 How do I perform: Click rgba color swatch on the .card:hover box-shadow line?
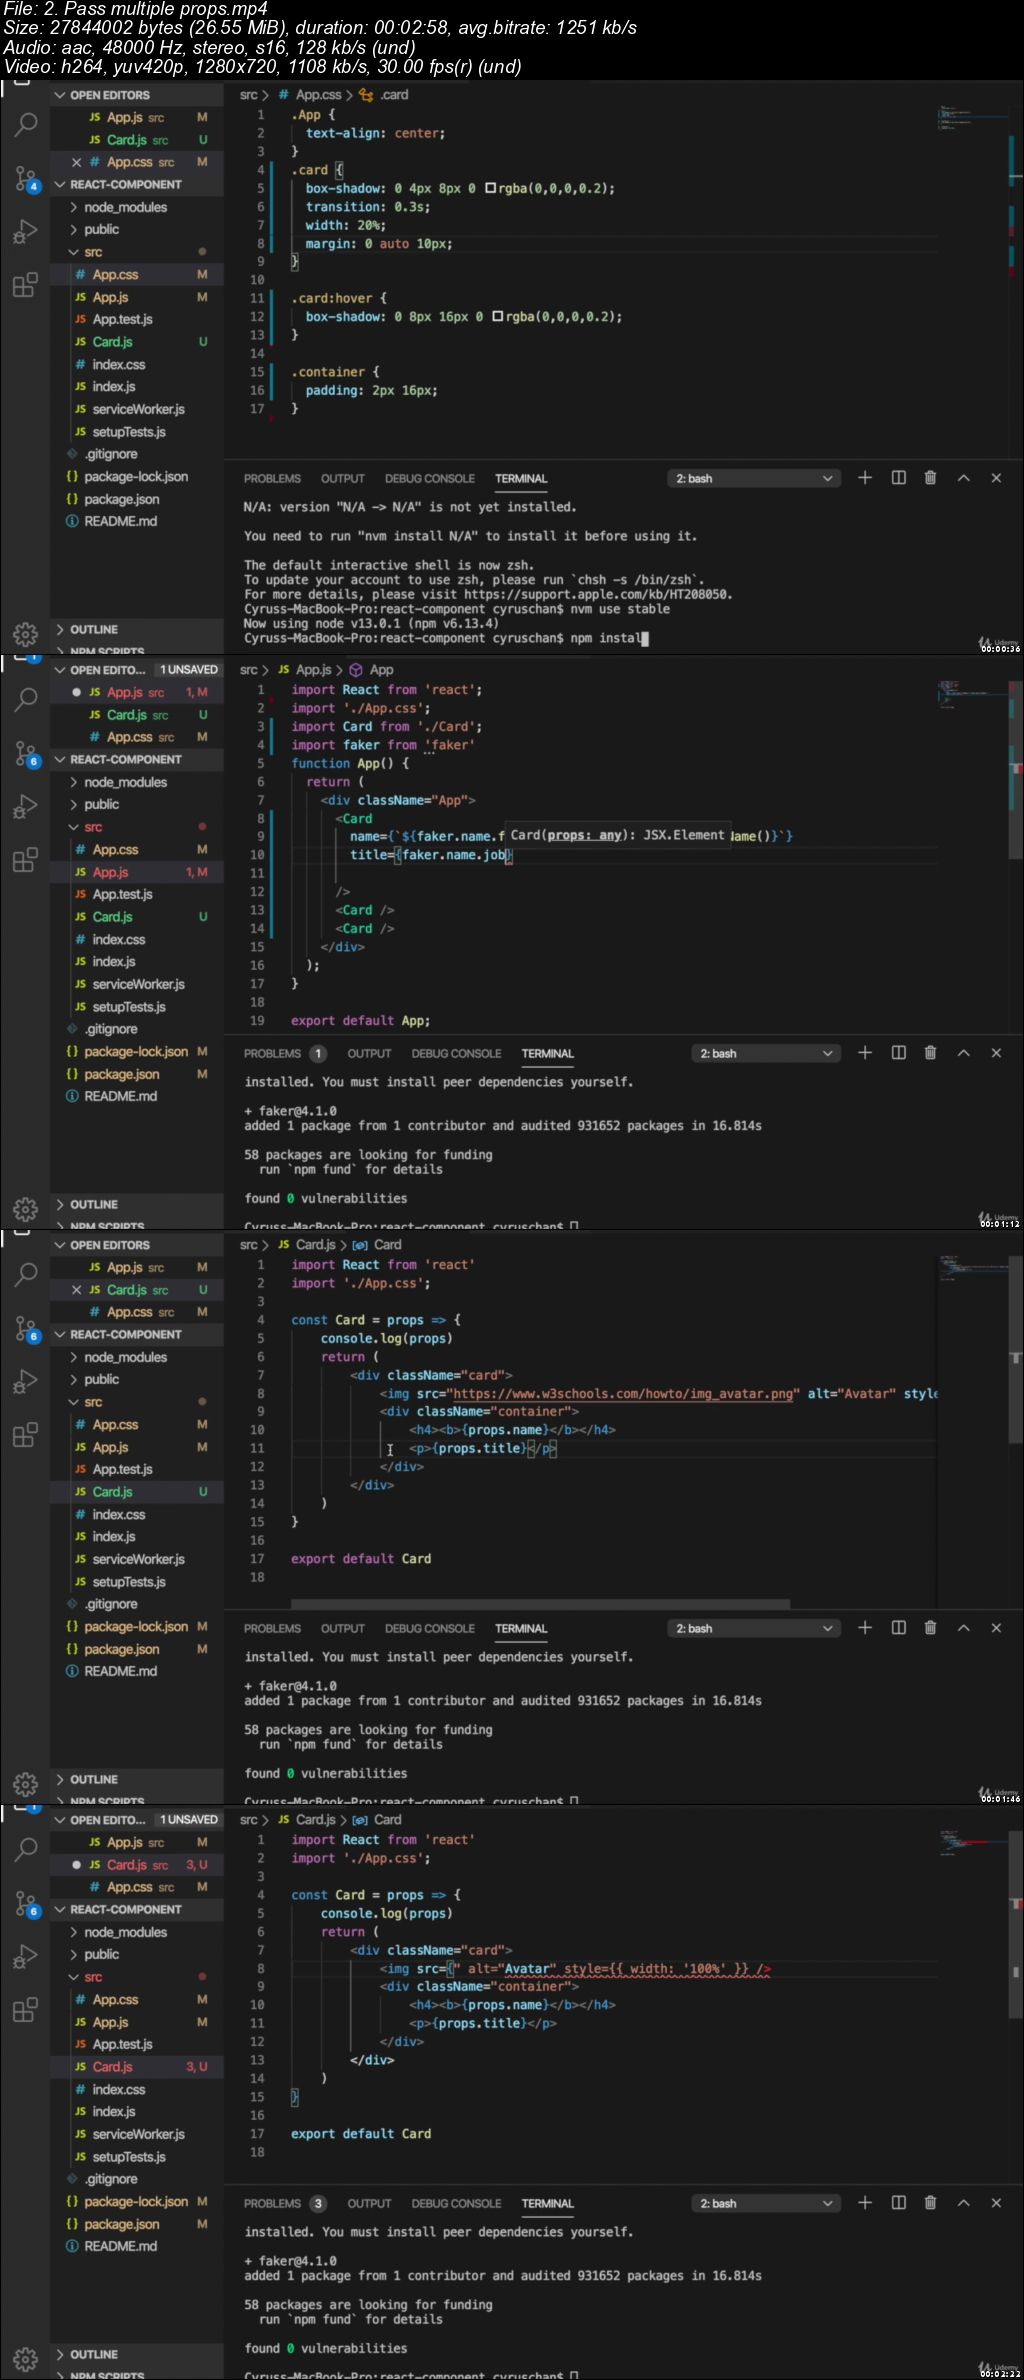coord(497,317)
